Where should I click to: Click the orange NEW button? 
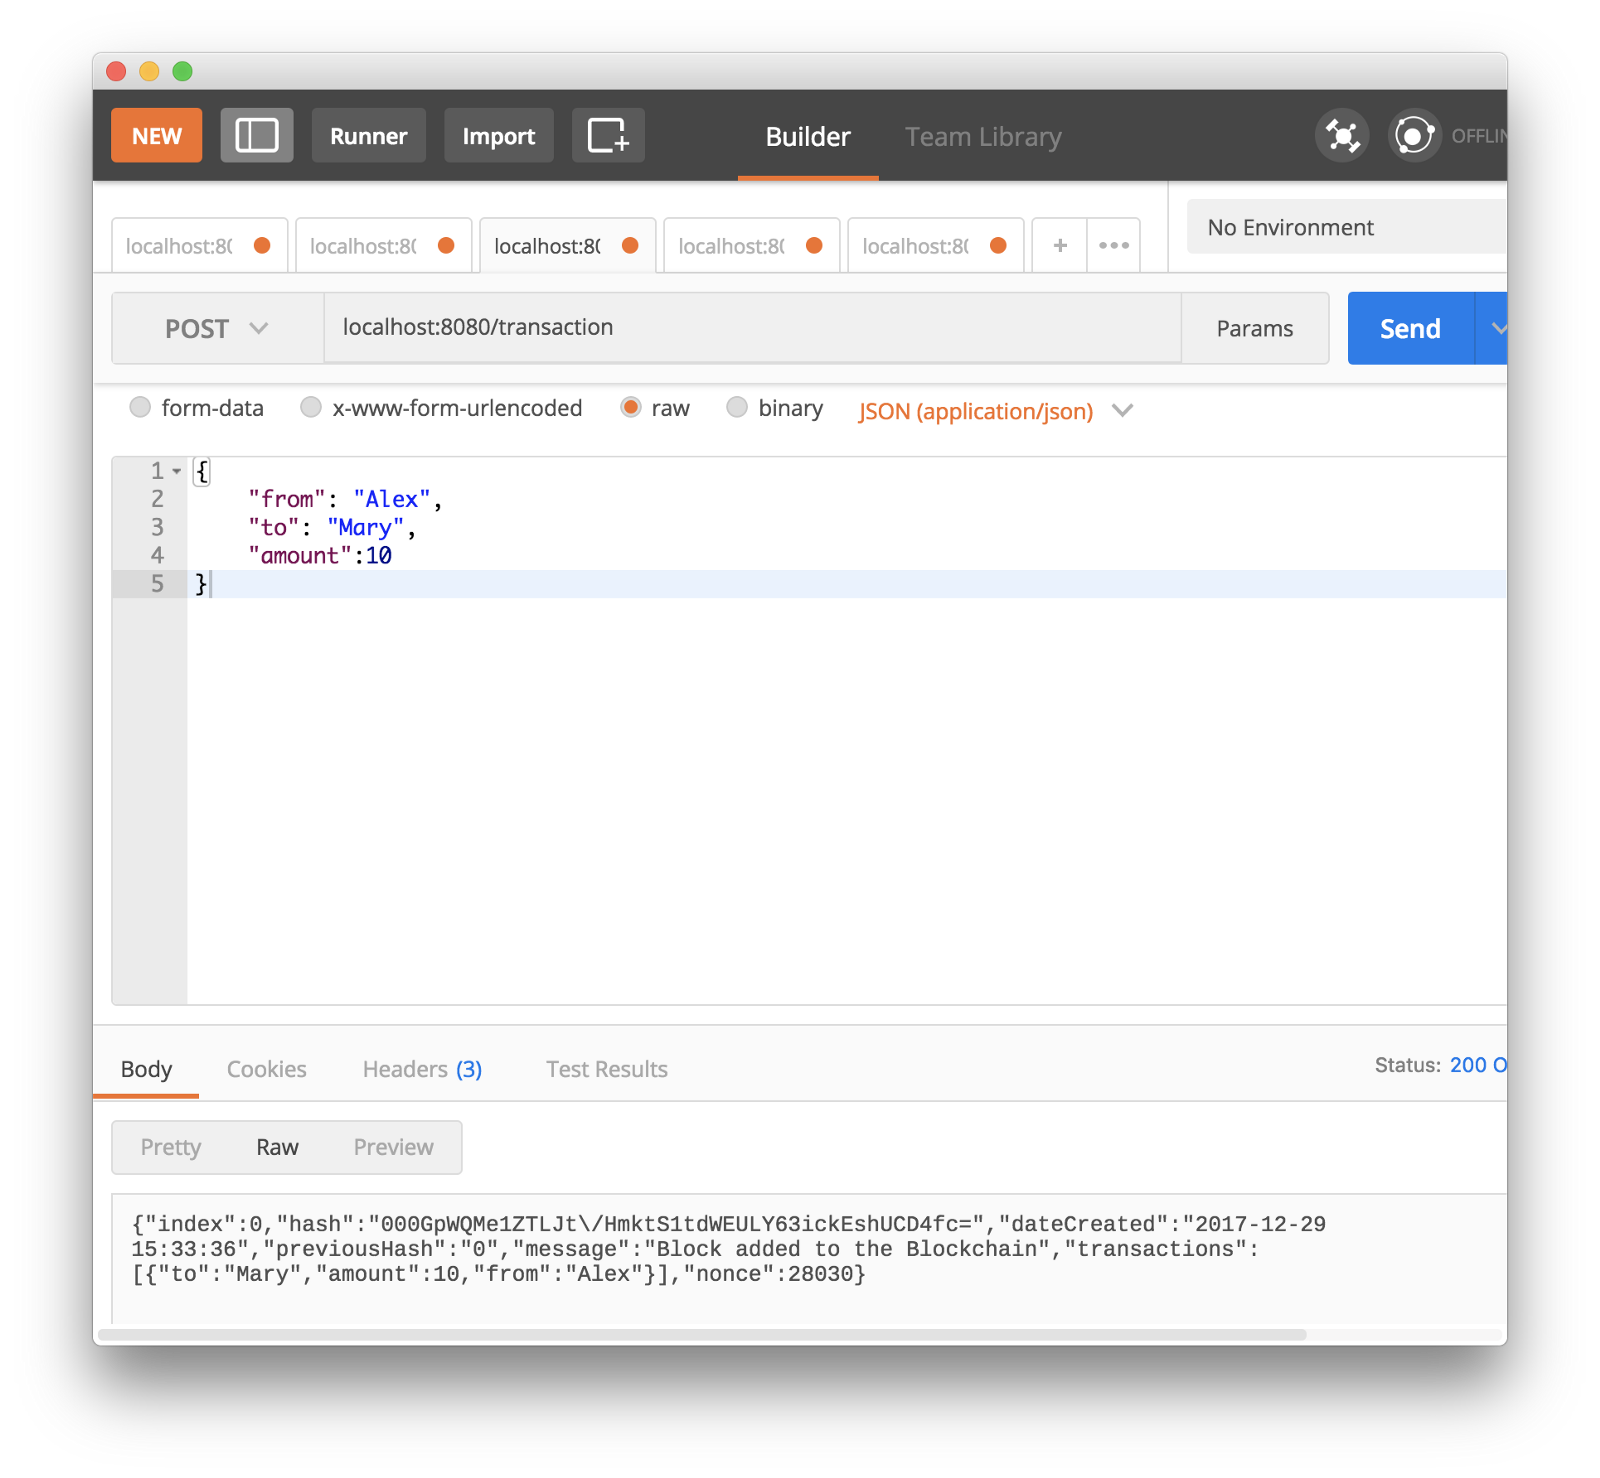click(157, 135)
